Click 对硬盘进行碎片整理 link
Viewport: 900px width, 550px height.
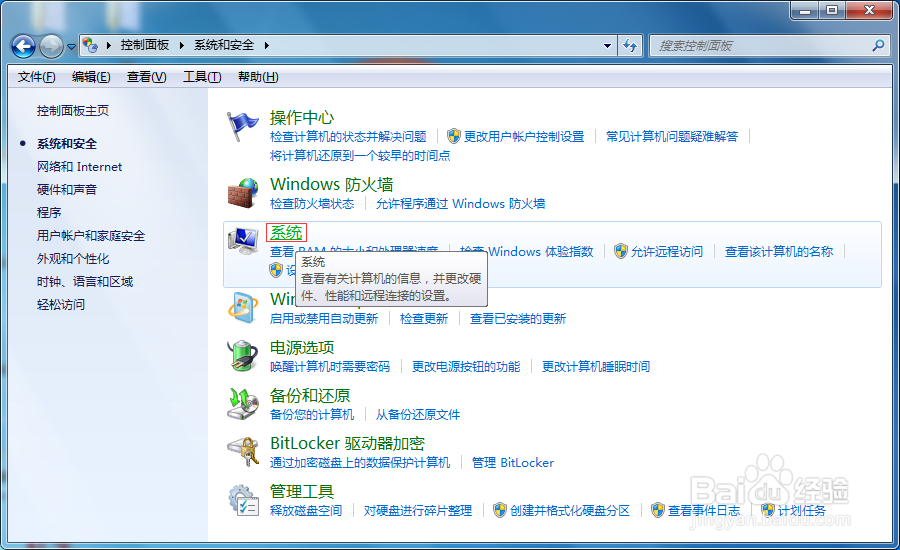pyautogui.click(x=418, y=510)
